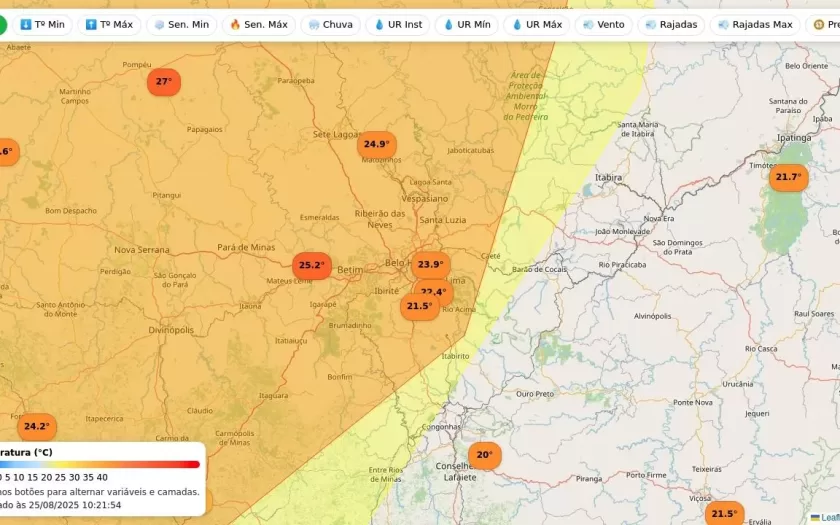Switch to the Tº Máx layer
The image size is (840, 525).
coord(109,25)
